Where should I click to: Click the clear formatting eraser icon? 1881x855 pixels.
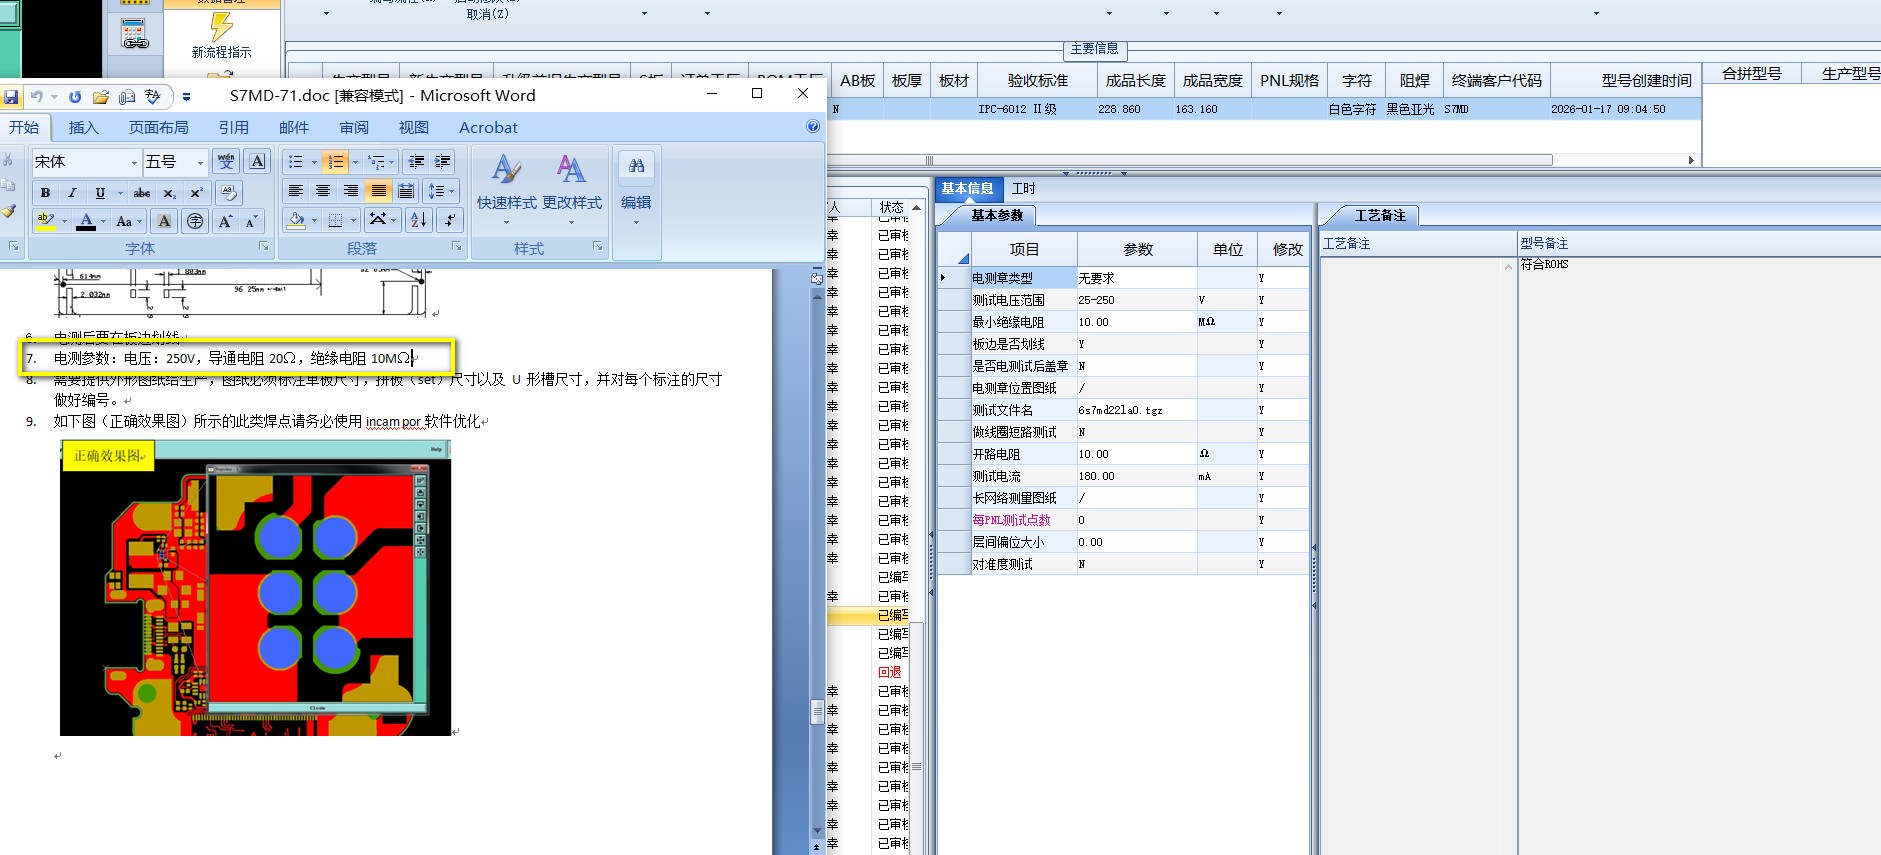[x=229, y=192]
